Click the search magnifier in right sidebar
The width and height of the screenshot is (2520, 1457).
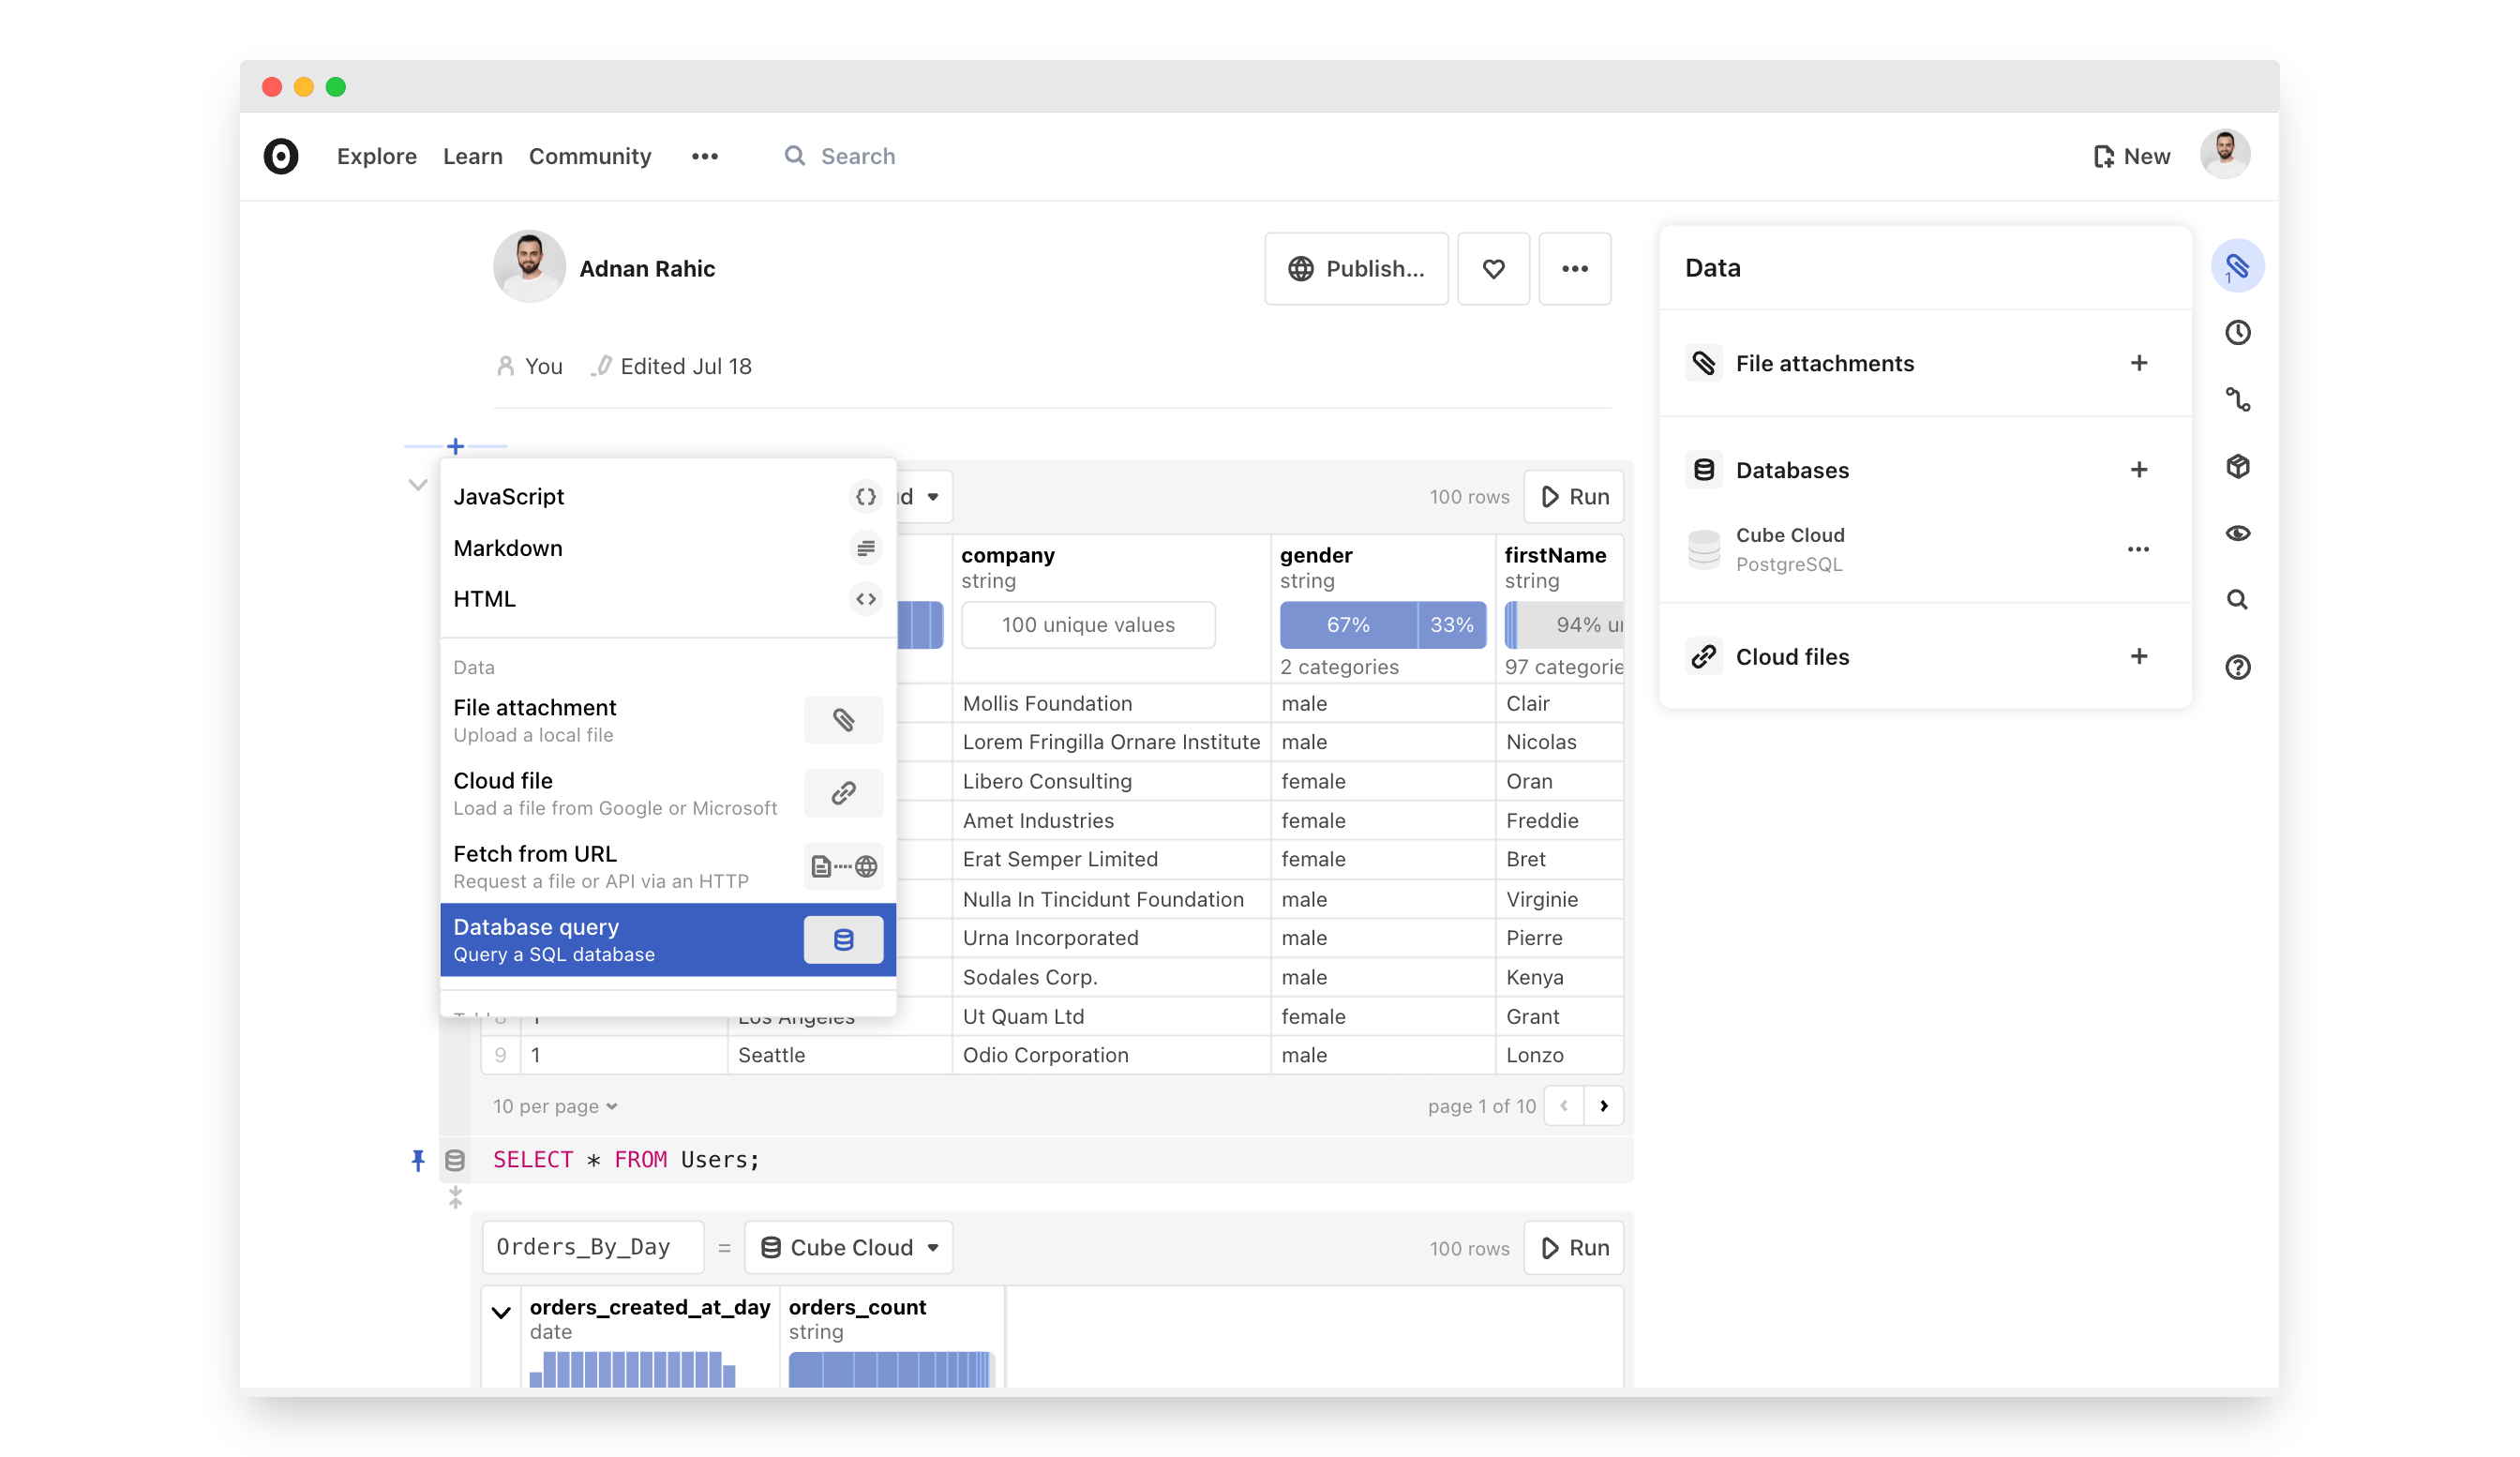[x=2237, y=600]
